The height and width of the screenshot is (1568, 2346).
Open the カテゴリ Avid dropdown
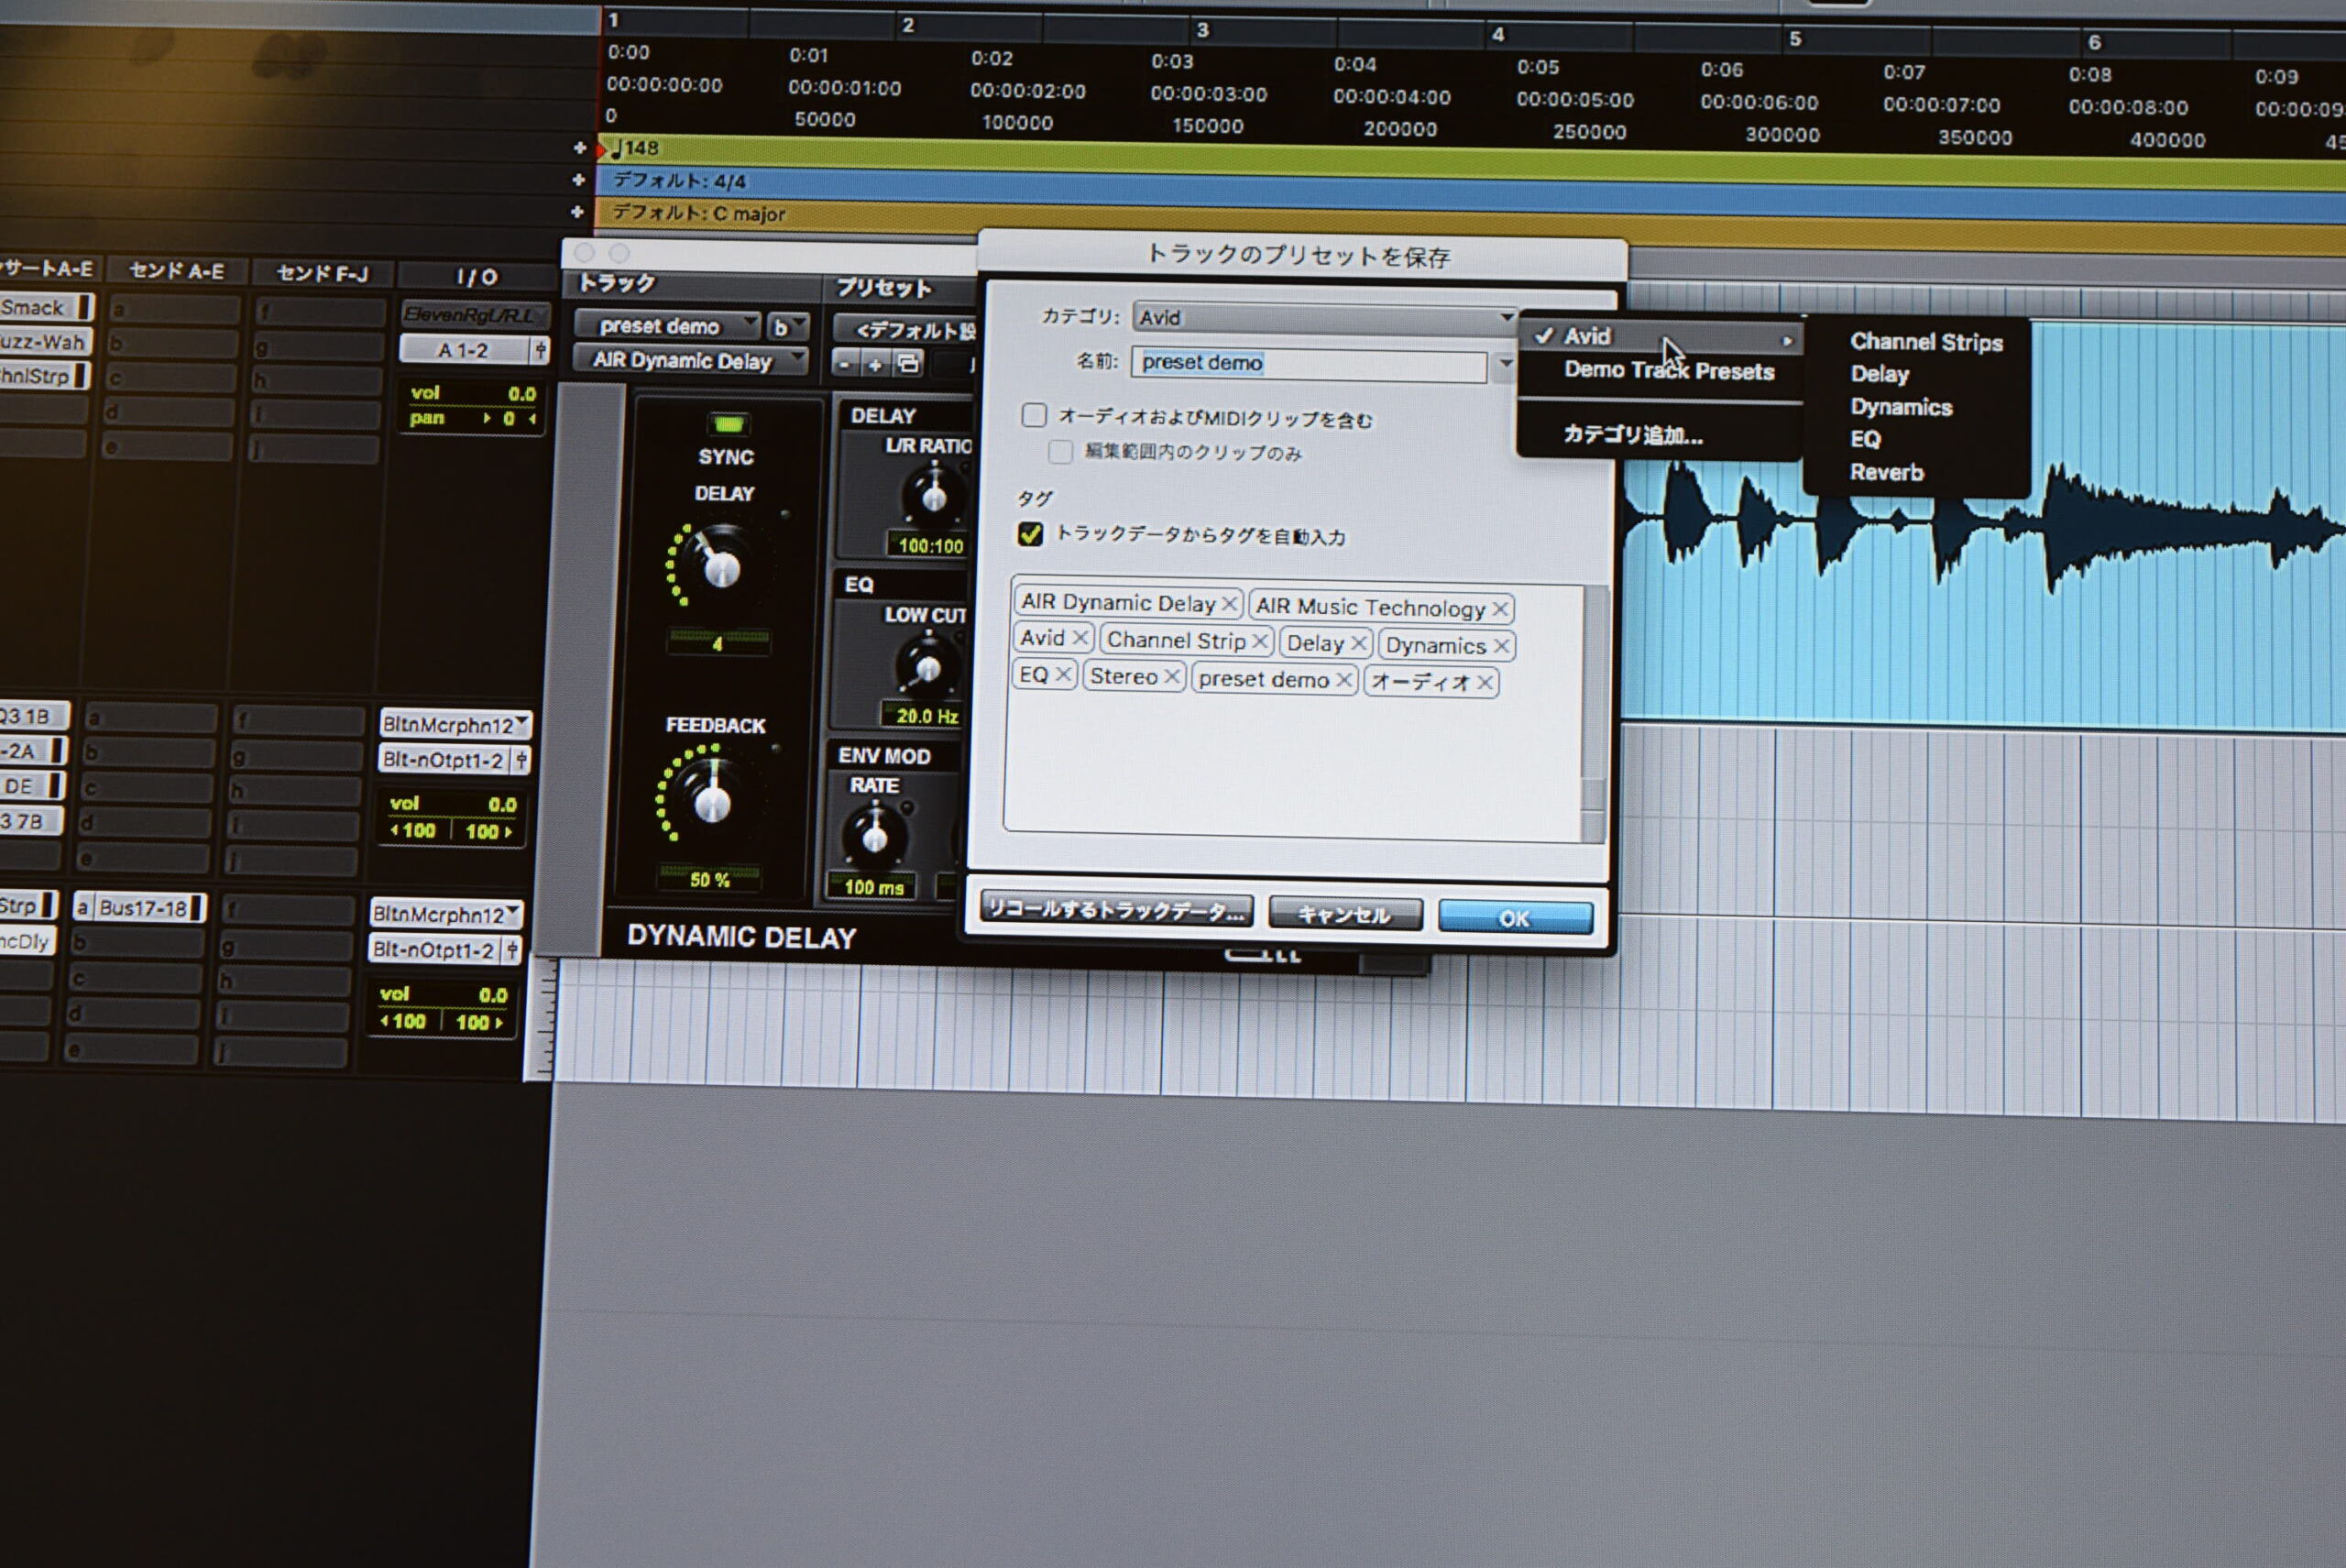[x=1325, y=318]
